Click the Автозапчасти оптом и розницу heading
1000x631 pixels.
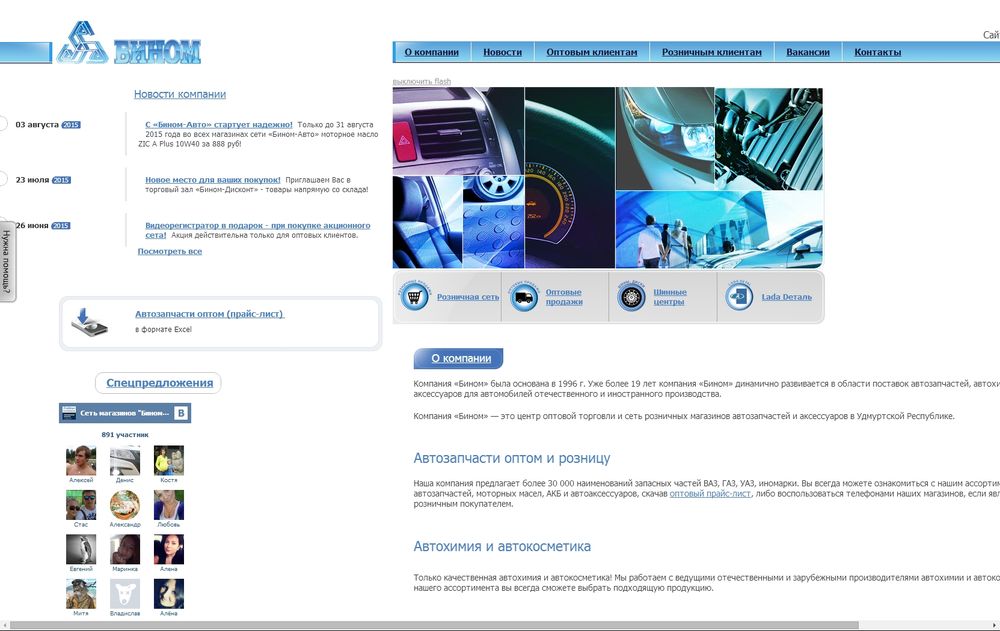[511, 458]
